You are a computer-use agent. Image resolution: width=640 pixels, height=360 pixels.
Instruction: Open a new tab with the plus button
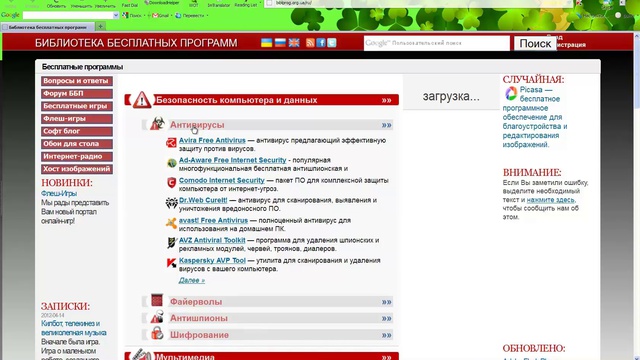coord(100,27)
